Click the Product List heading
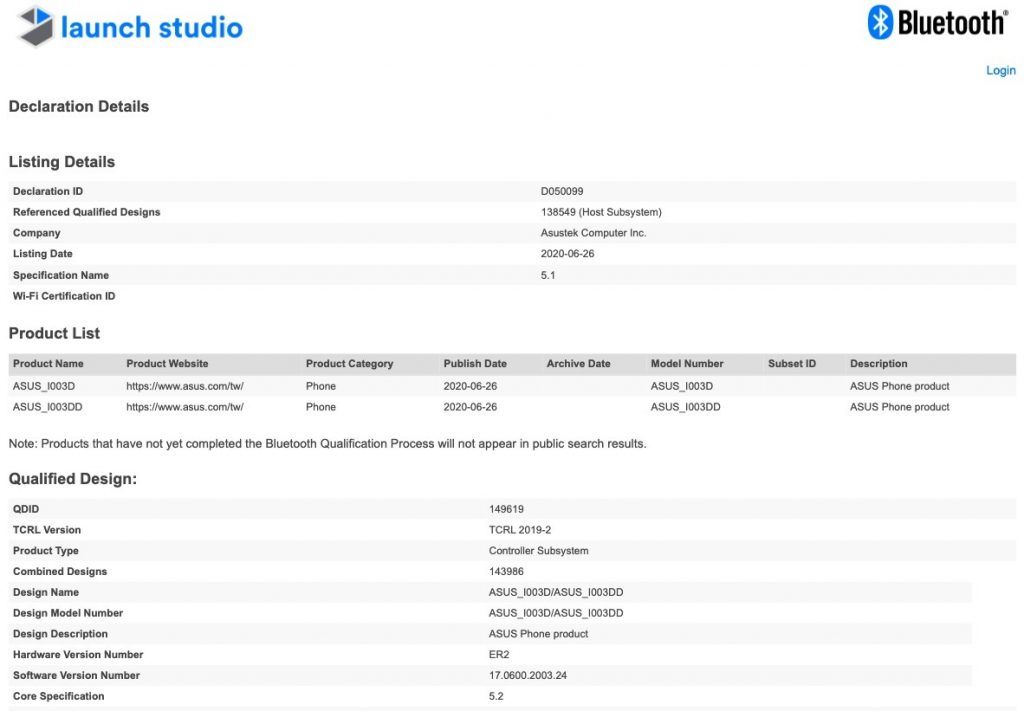 pos(54,334)
